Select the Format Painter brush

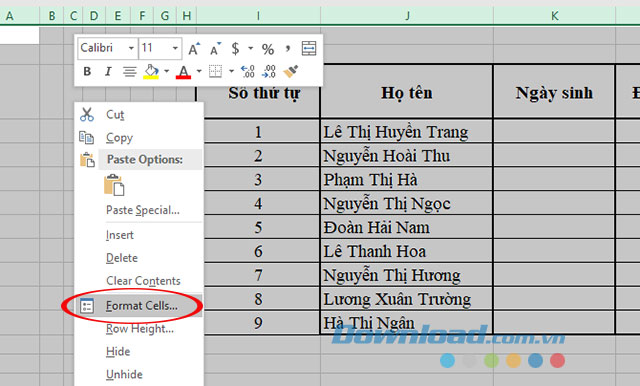[x=291, y=71]
